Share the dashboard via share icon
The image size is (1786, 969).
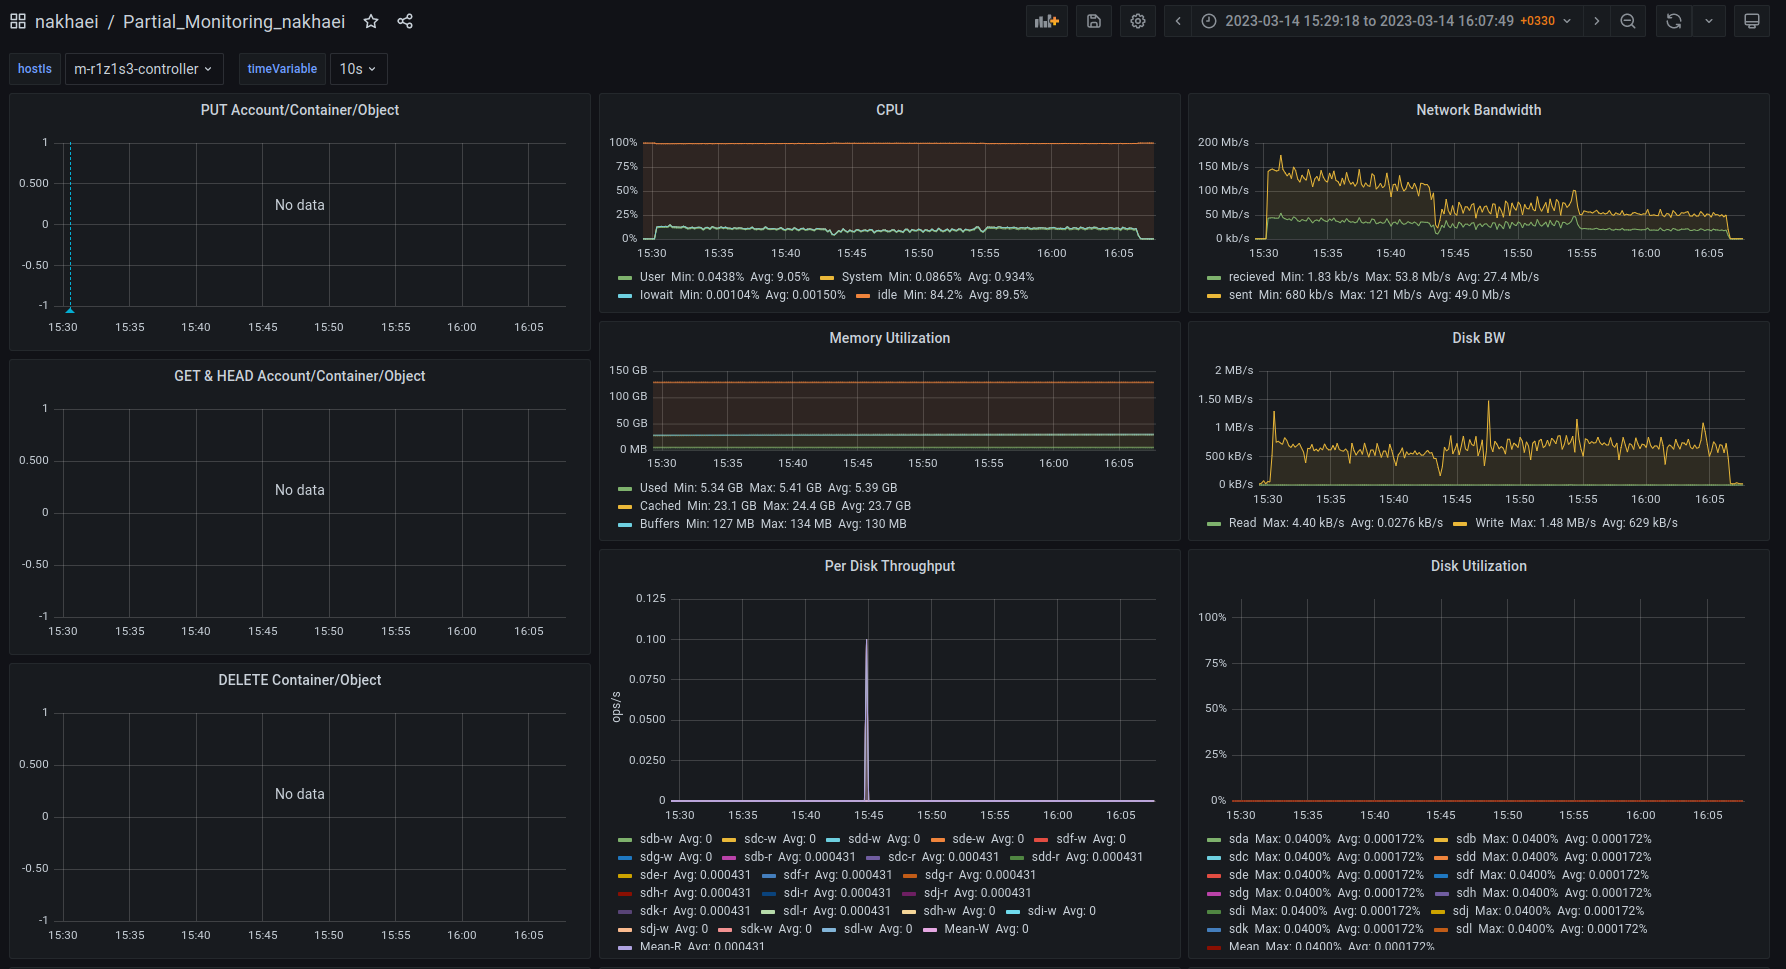click(405, 21)
